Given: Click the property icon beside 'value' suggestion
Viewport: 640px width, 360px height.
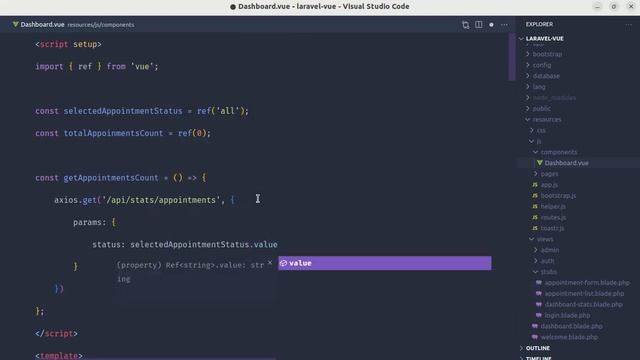Looking at the screenshot, I should (283, 263).
